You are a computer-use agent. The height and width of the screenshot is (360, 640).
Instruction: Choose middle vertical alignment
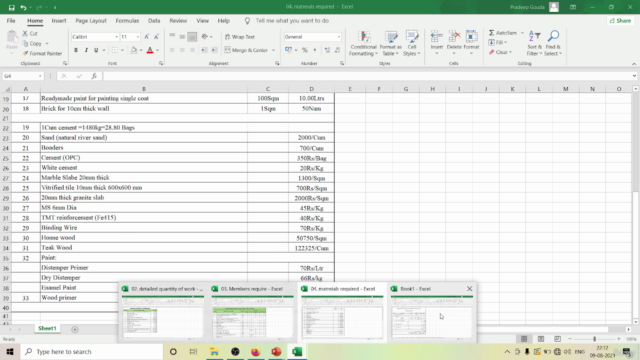click(x=182, y=37)
